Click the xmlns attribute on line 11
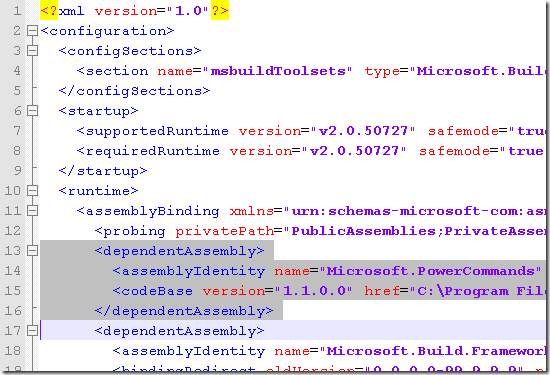Viewport: 550px width, 375px height. (251, 211)
